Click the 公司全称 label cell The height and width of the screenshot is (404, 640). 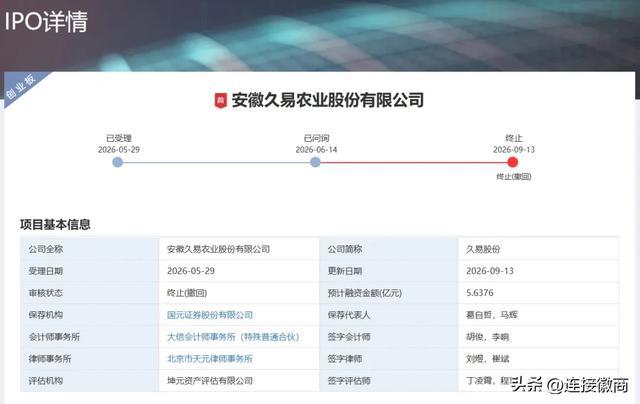pos(90,249)
